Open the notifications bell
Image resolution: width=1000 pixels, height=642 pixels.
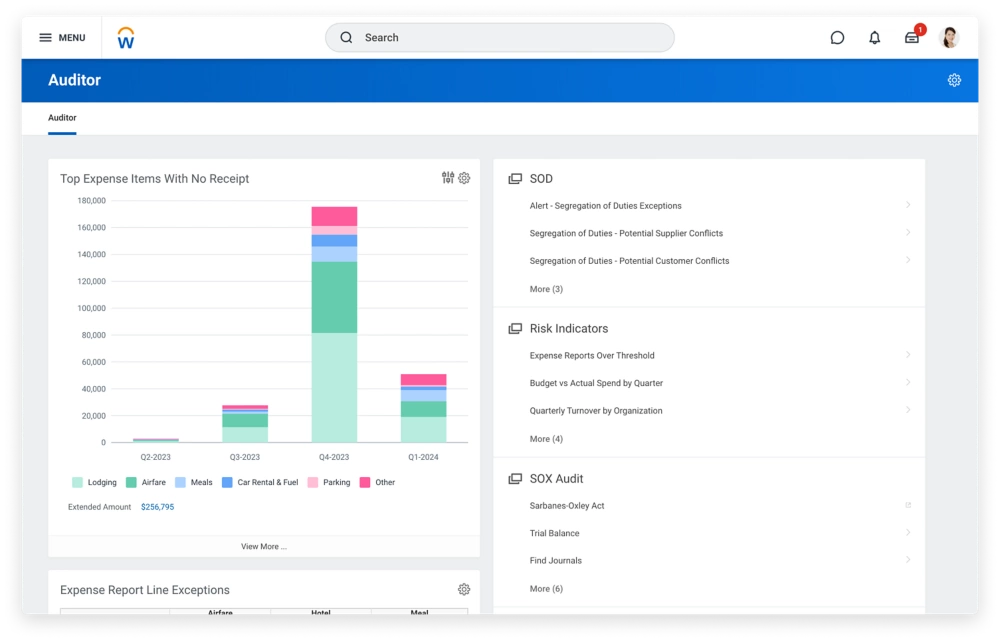[x=874, y=38]
